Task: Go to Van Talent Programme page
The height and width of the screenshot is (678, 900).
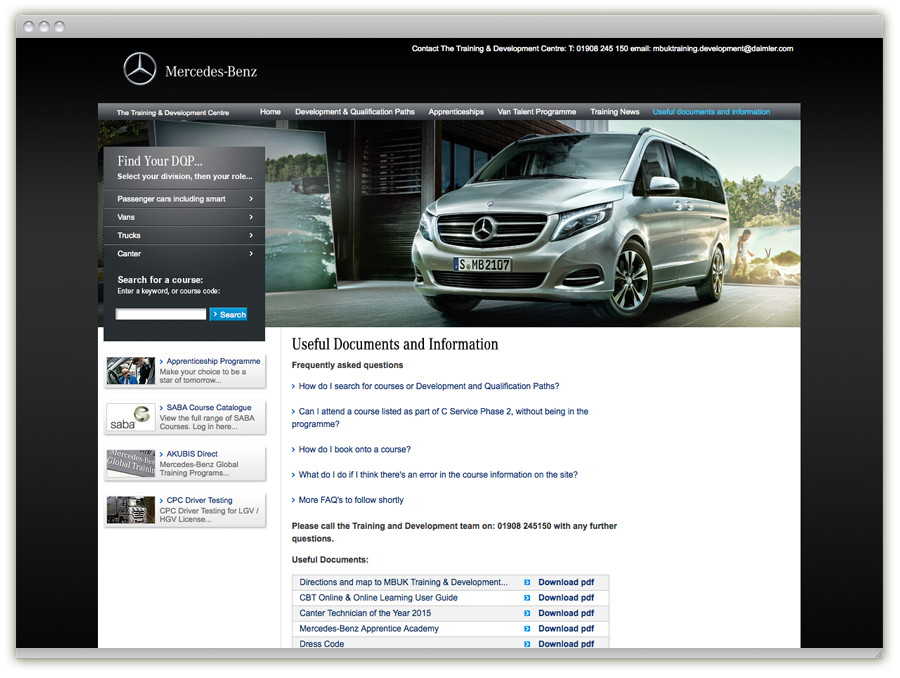Action: coord(537,112)
